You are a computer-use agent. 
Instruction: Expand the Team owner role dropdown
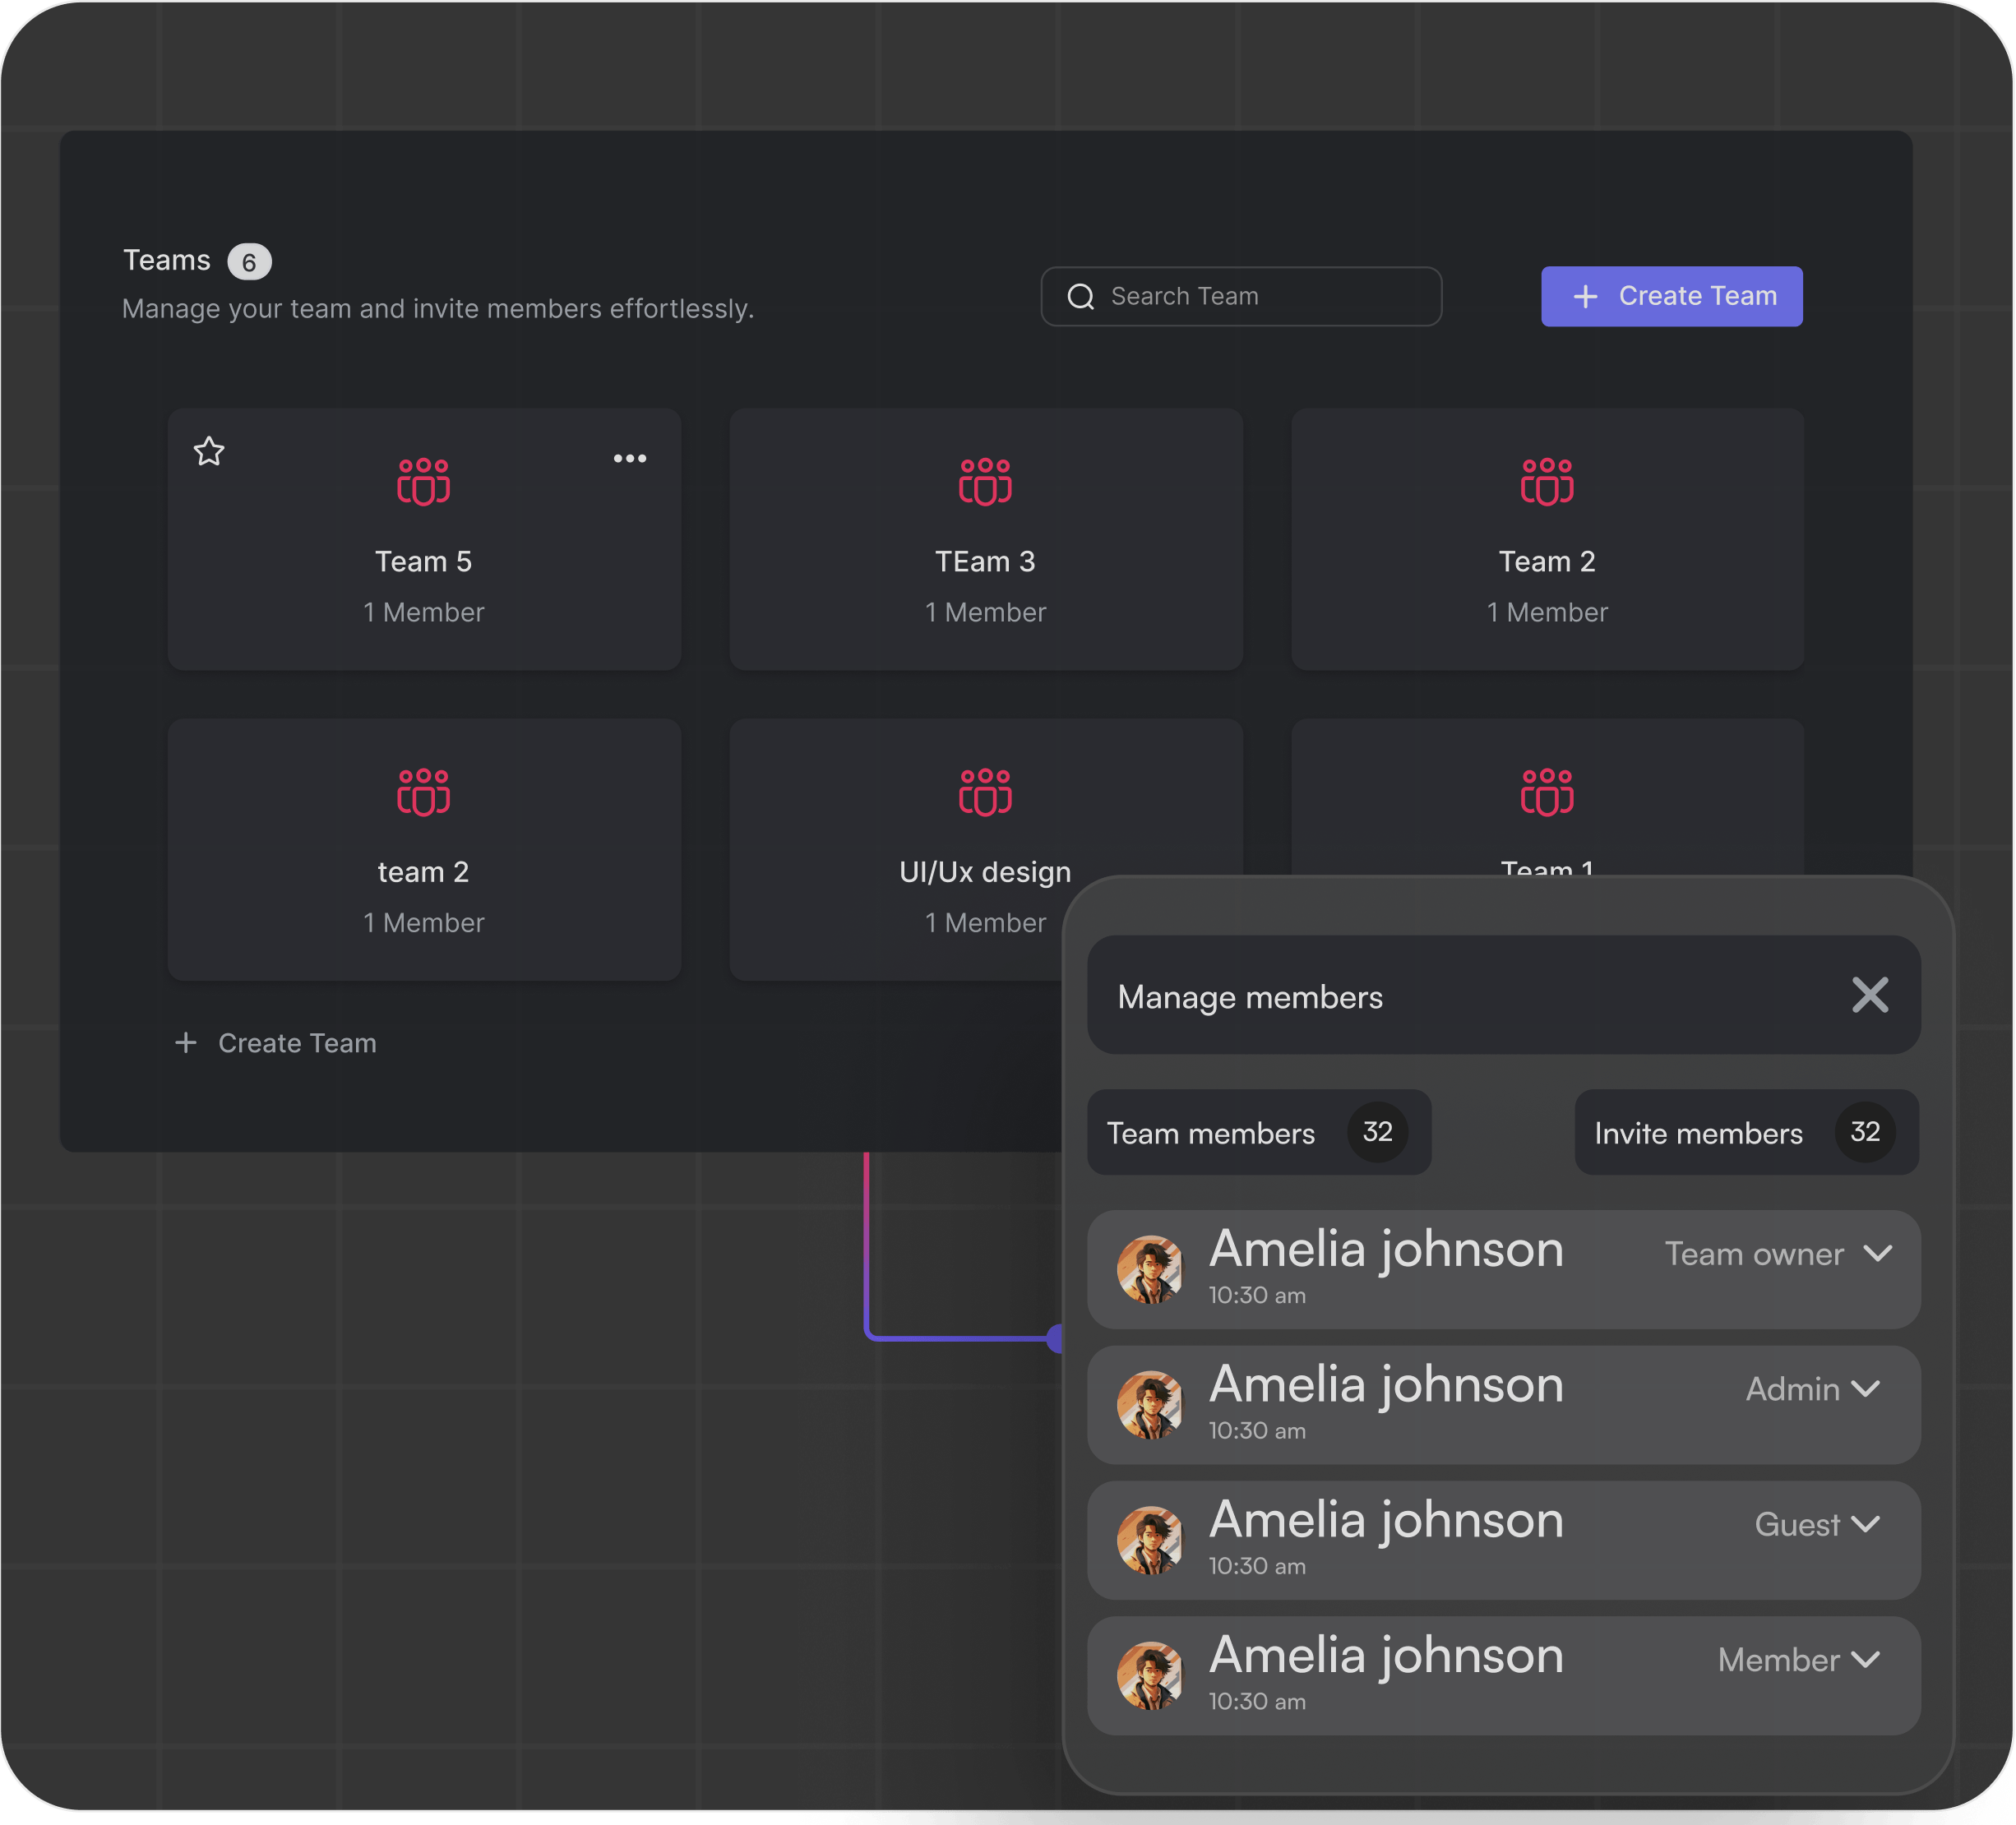click(x=1877, y=1254)
